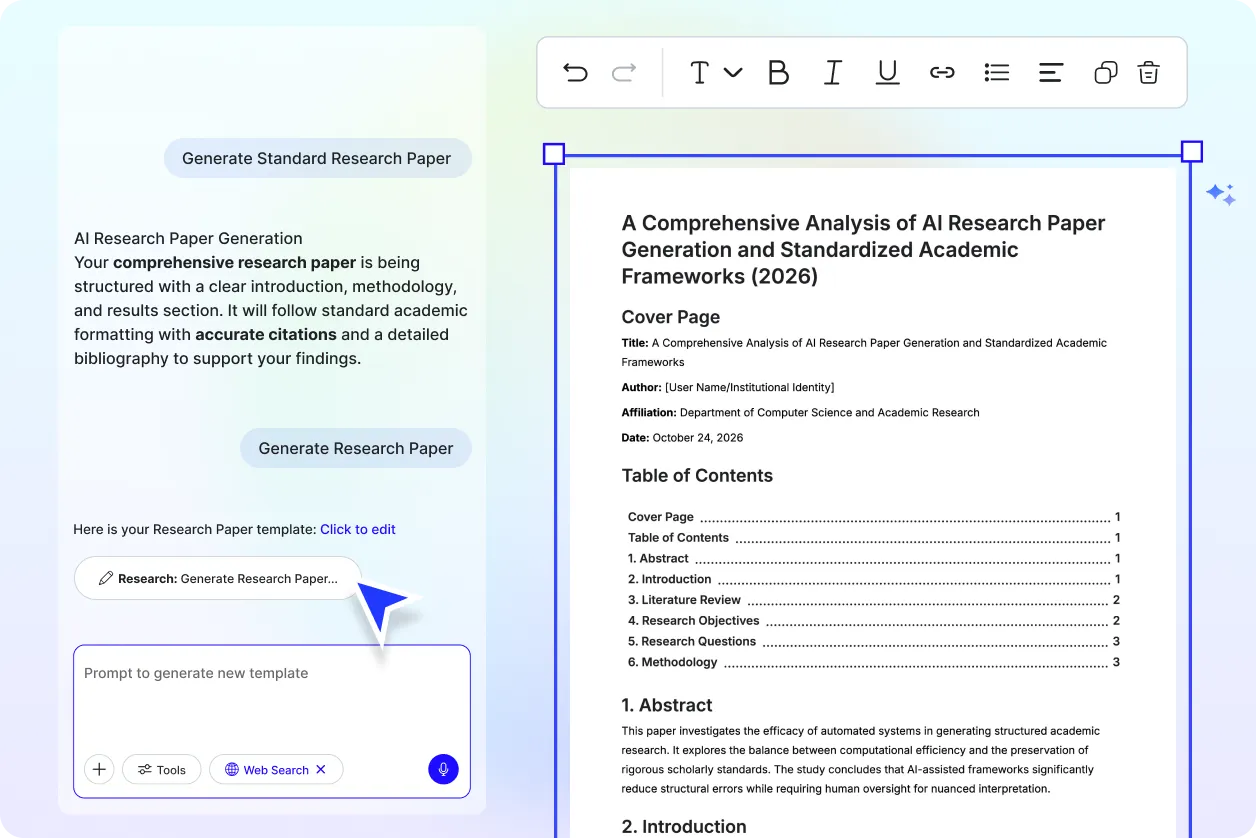
Task: Select the Insert Link icon
Action: click(942, 72)
